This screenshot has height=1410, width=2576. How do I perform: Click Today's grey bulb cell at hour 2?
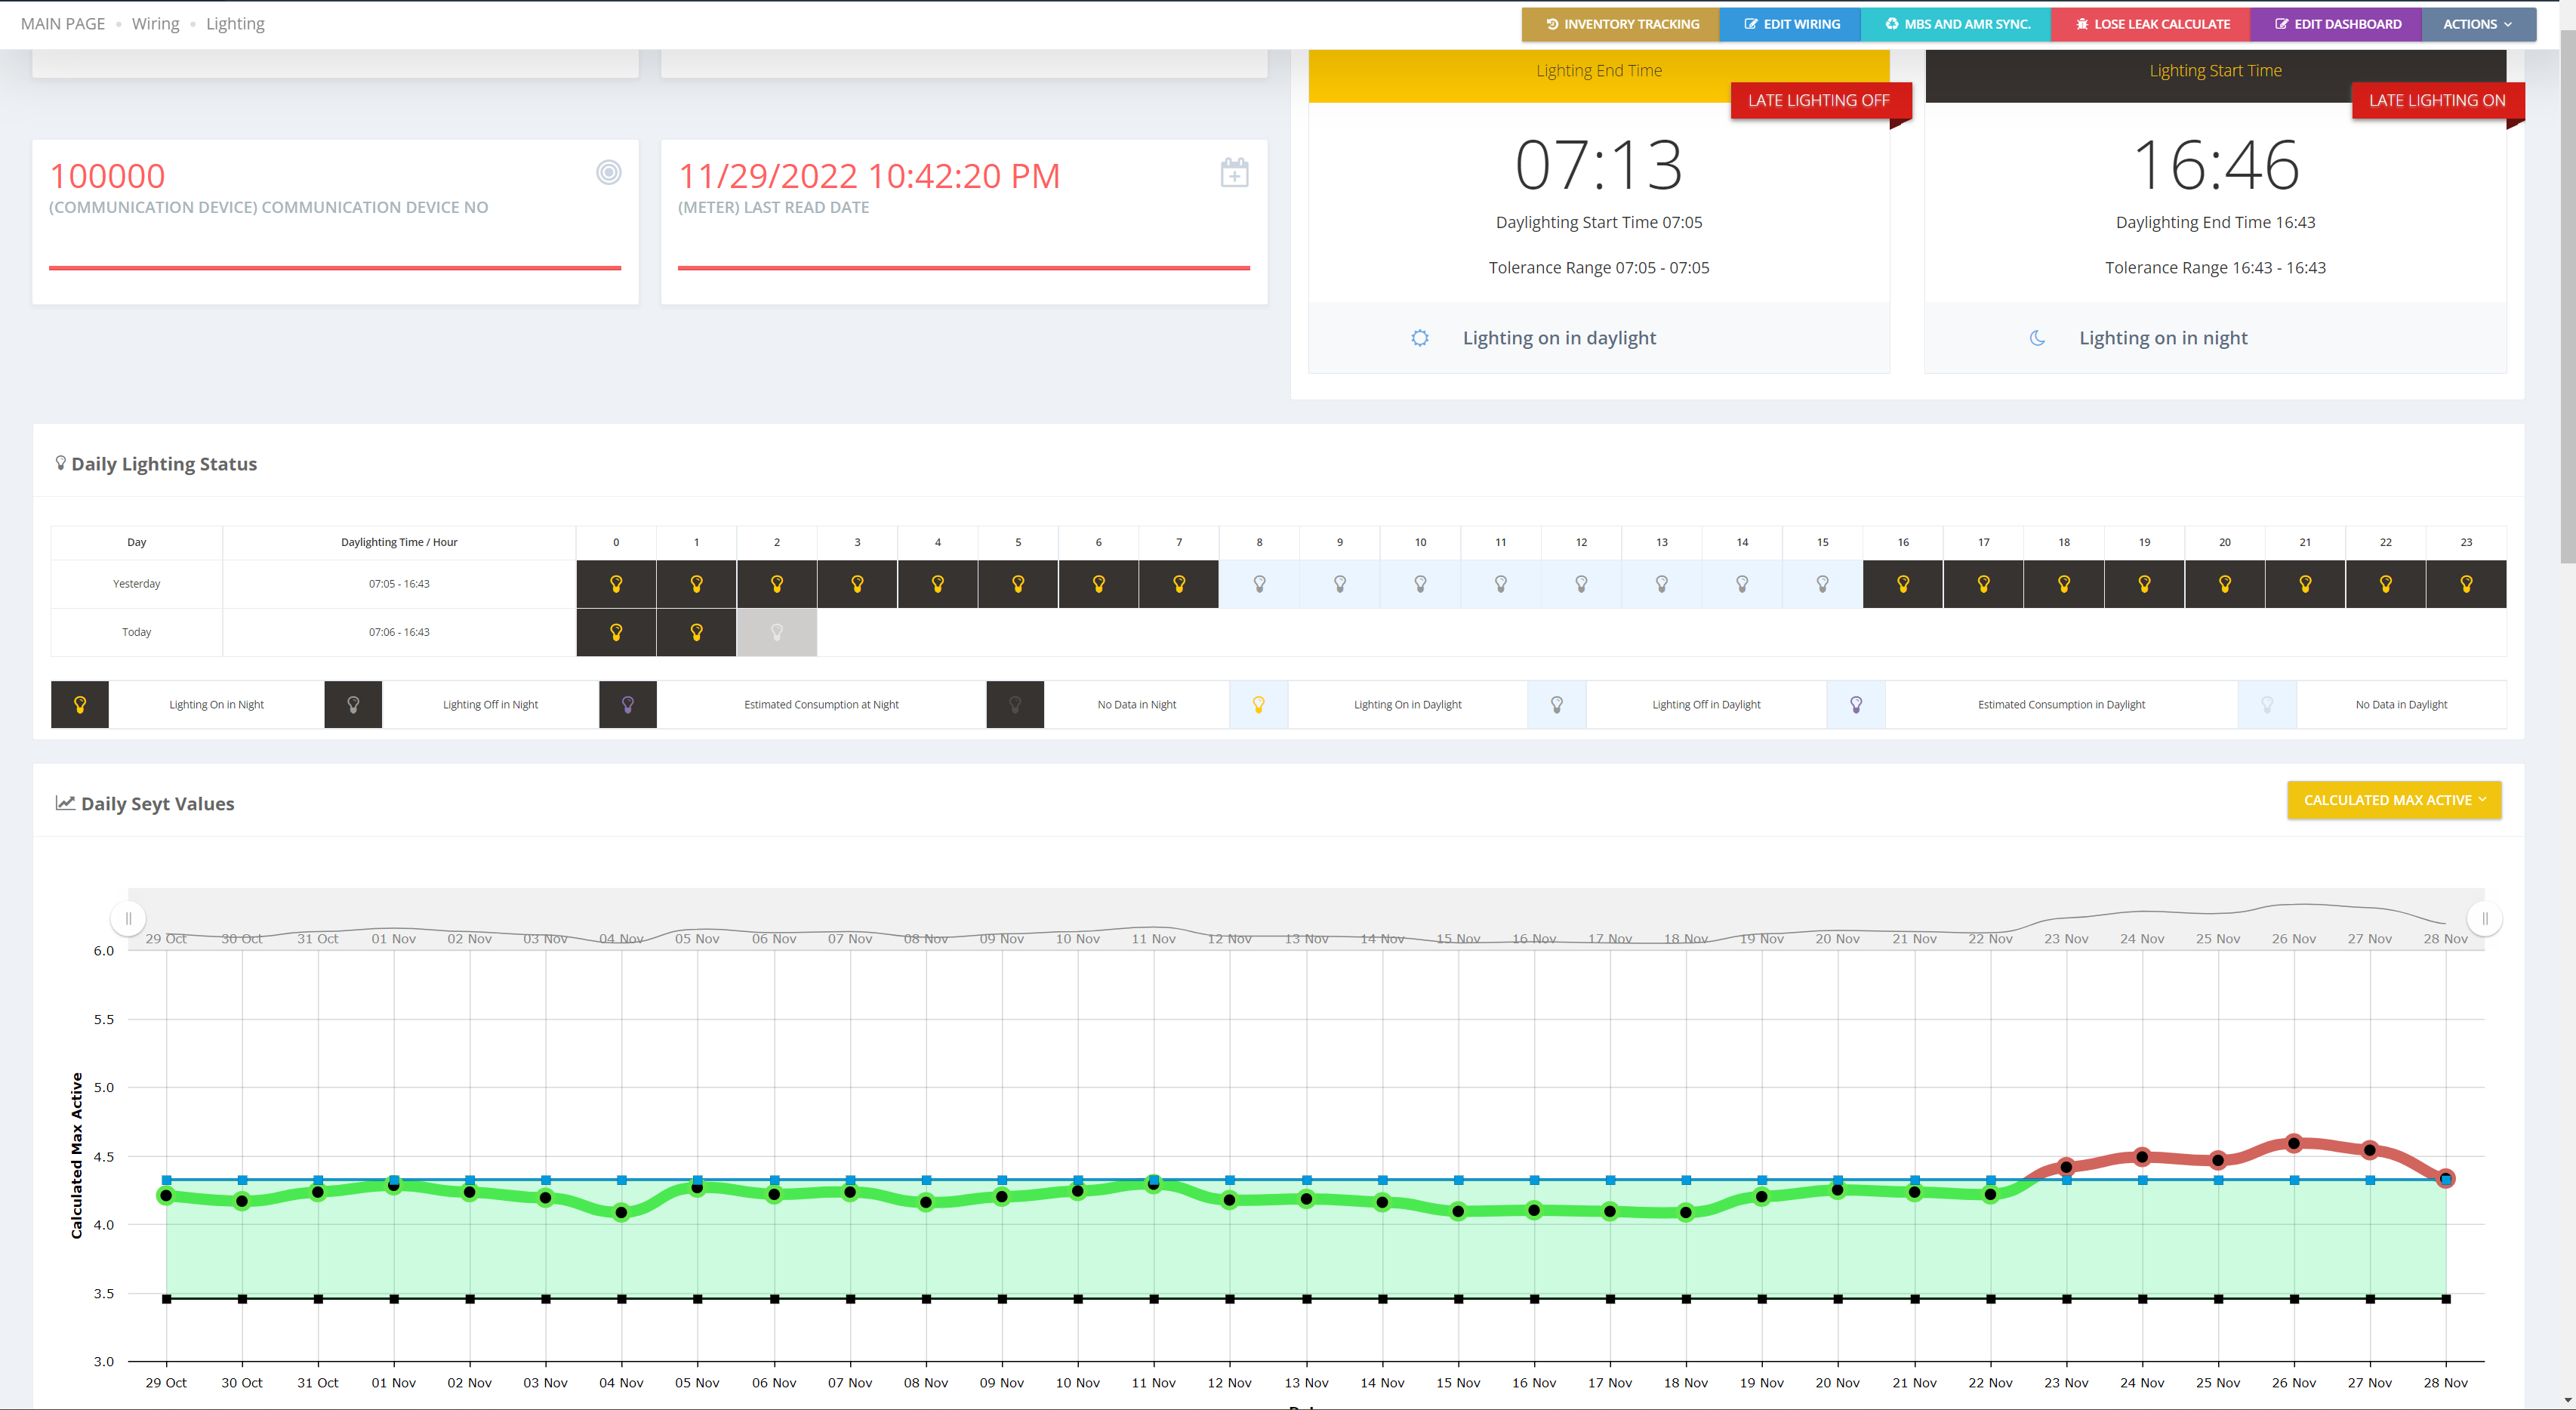(777, 632)
